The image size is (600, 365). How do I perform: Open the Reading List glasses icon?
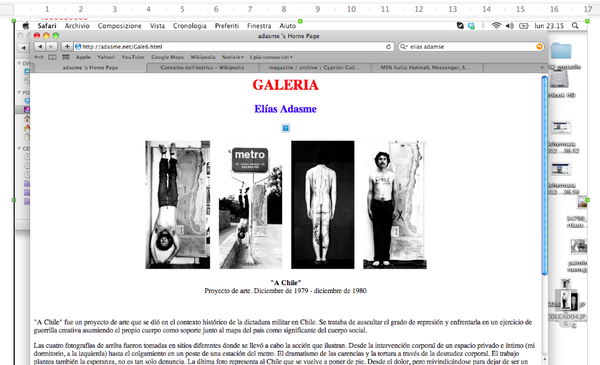pyautogui.click(x=39, y=57)
